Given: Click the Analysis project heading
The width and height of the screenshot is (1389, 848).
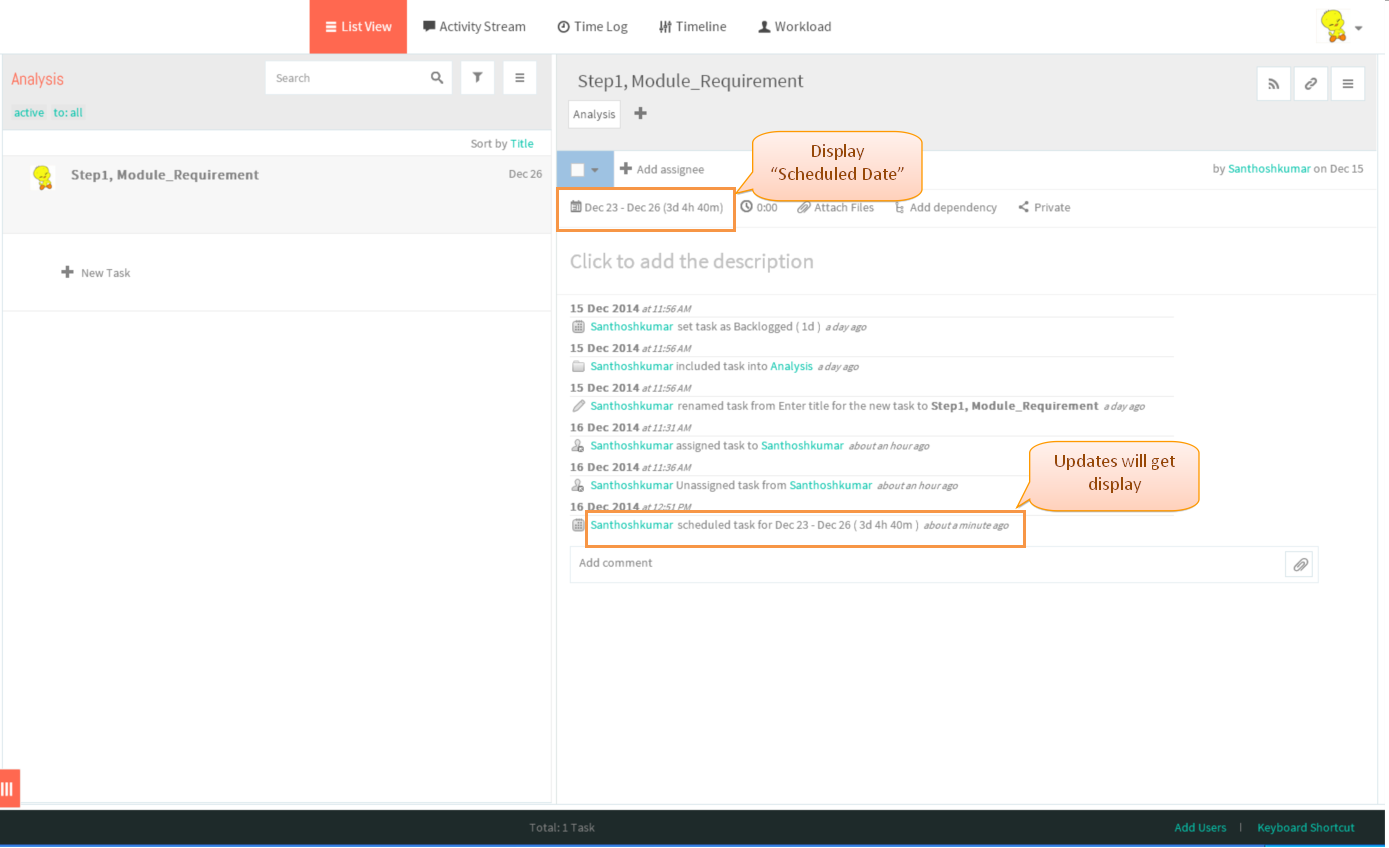Looking at the screenshot, I should (37, 79).
